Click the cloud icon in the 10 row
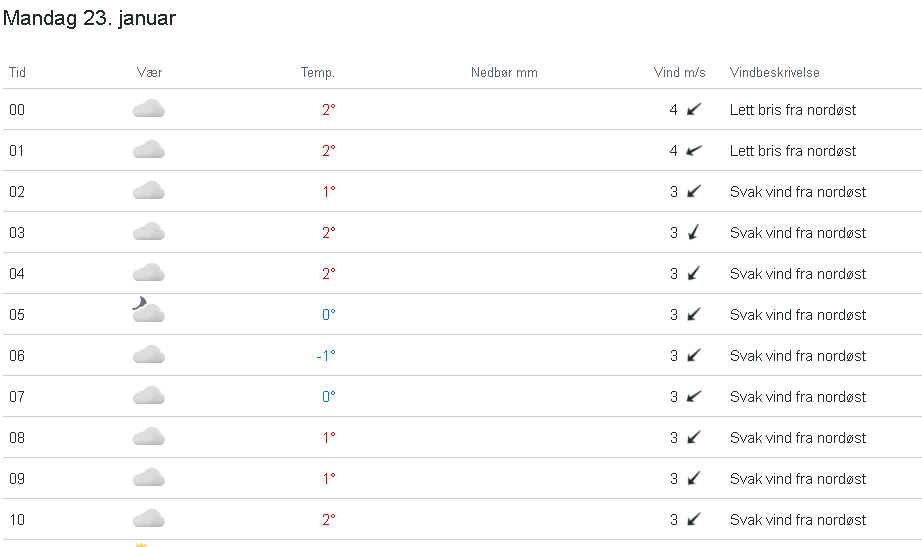Screen dimensions: 922x547 149,519
